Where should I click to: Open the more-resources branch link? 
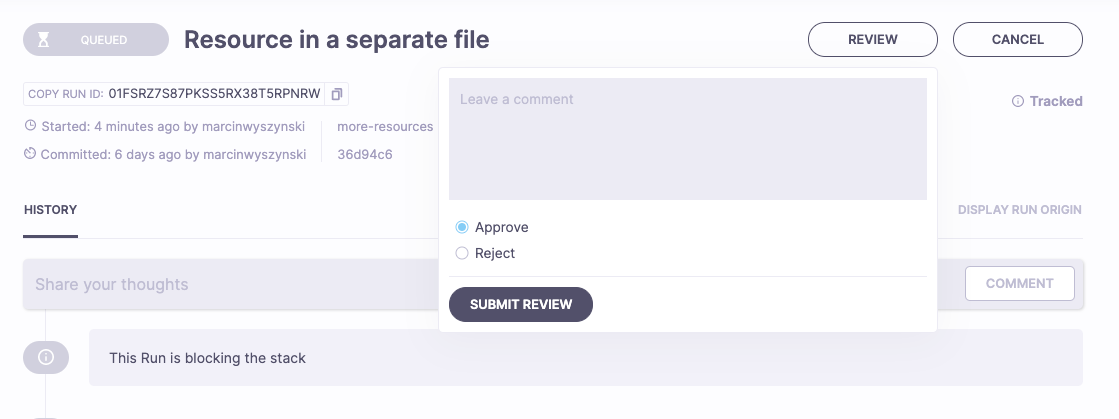coord(385,127)
